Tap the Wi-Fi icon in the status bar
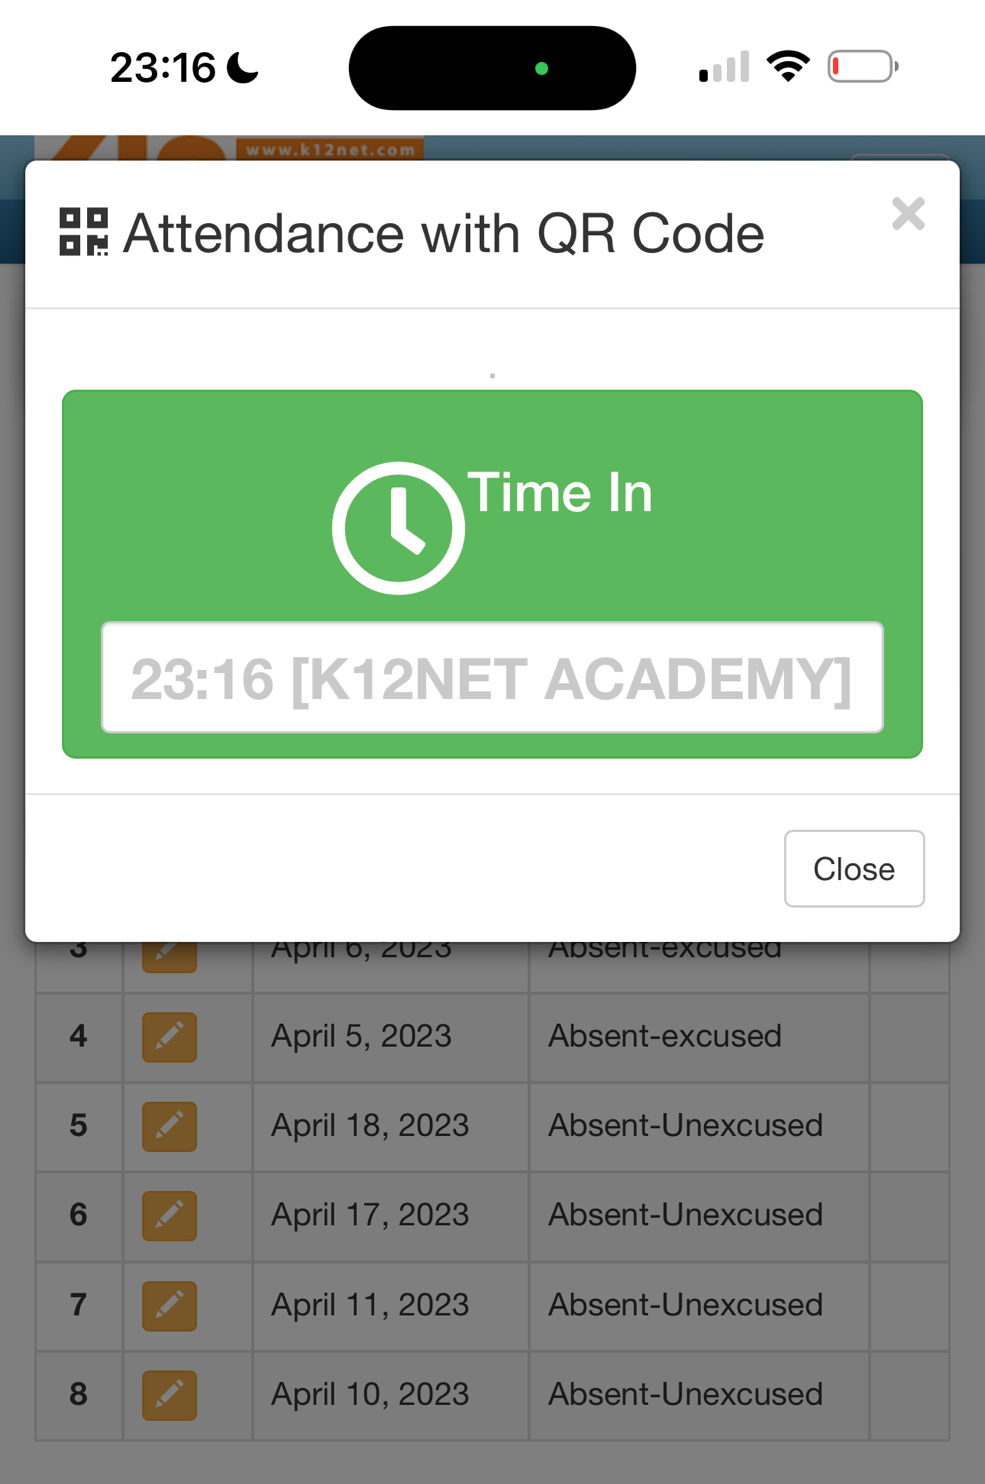Image resolution: width=985 pixels, height=1484 pixels. (788, 67)
